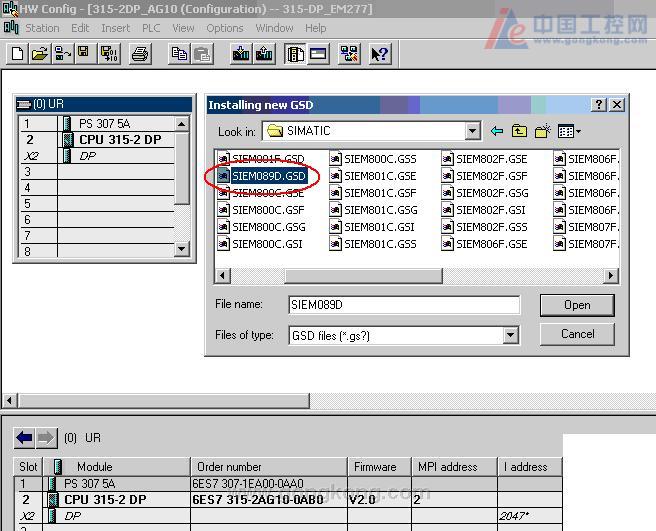656x531 pixels.
Task: Click the address overview window icon
Action: click(x=319, y=54)
